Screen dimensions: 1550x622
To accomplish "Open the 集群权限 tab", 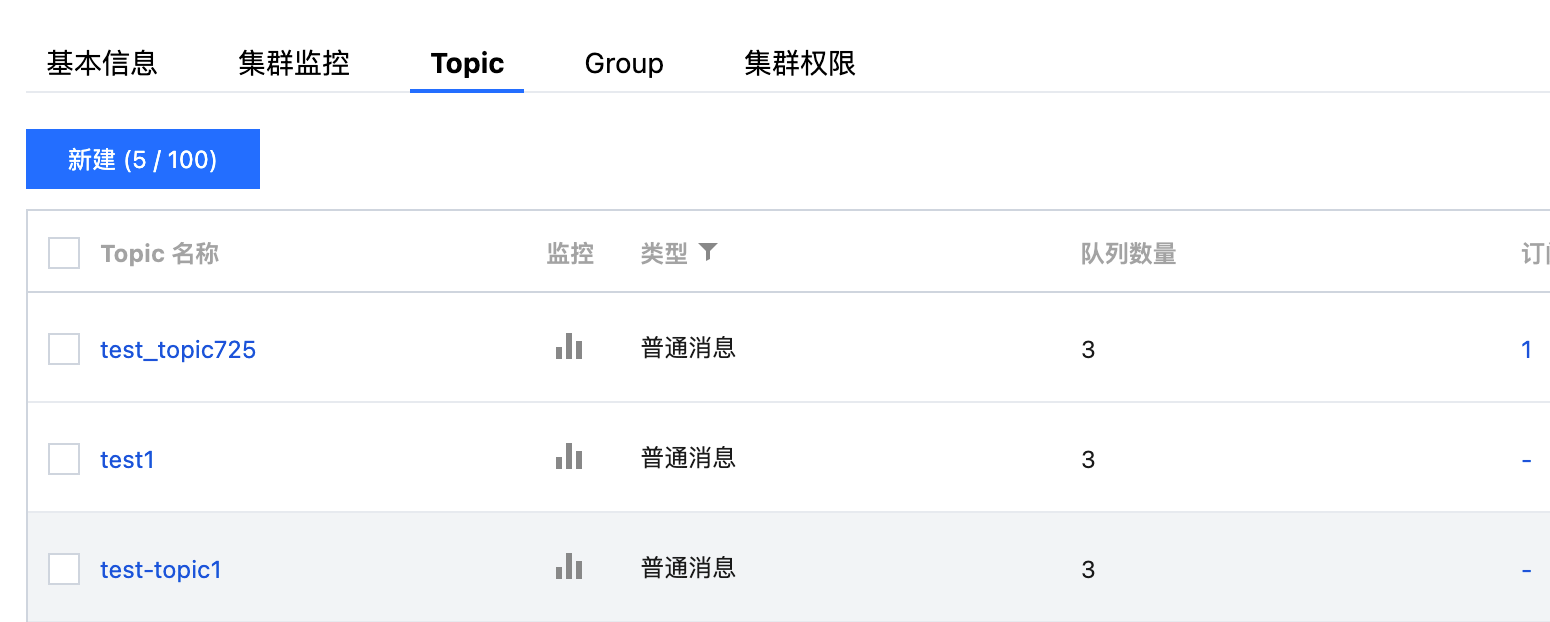I will click(x=799, y=63).
